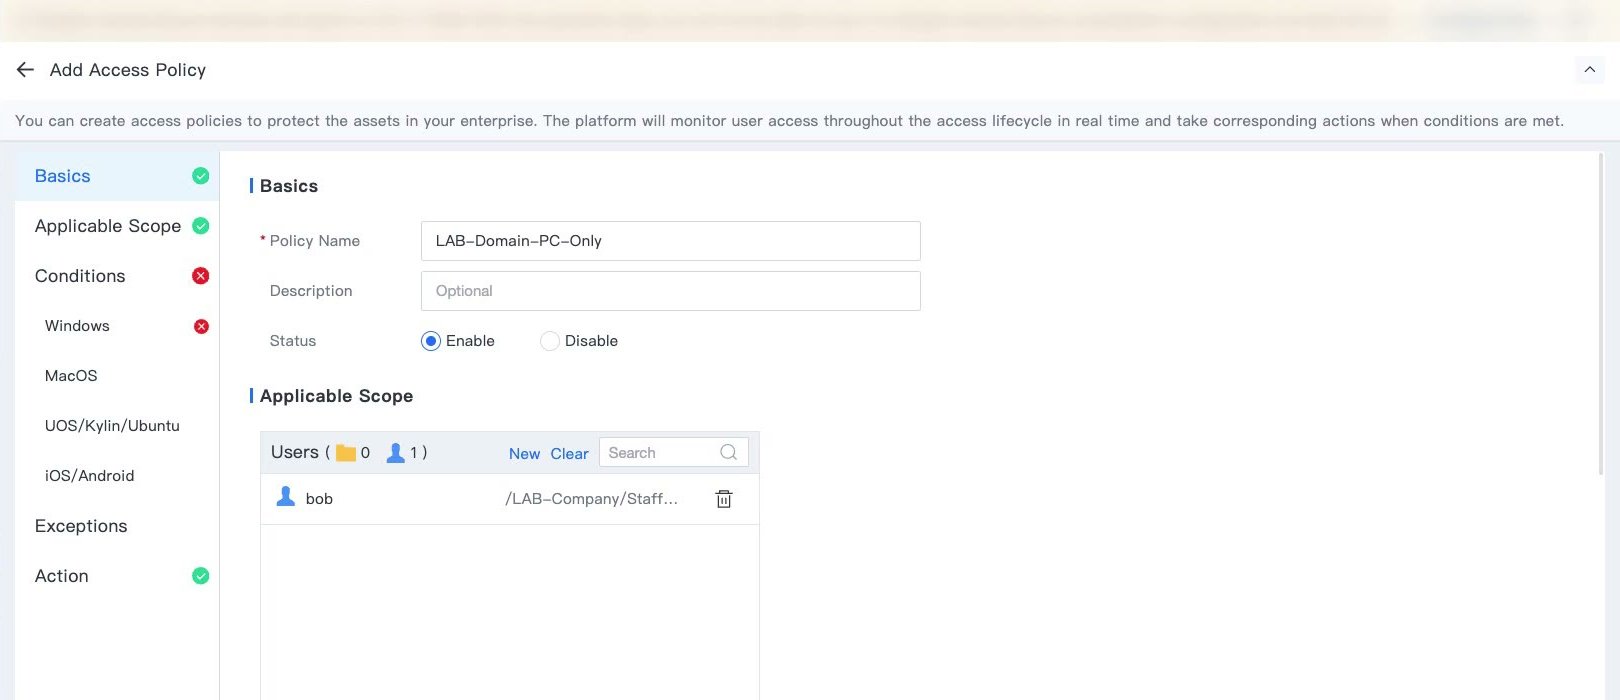Click the red error icon beside Windows
The width and height of the screenshot is (1620, 700).
201,326
